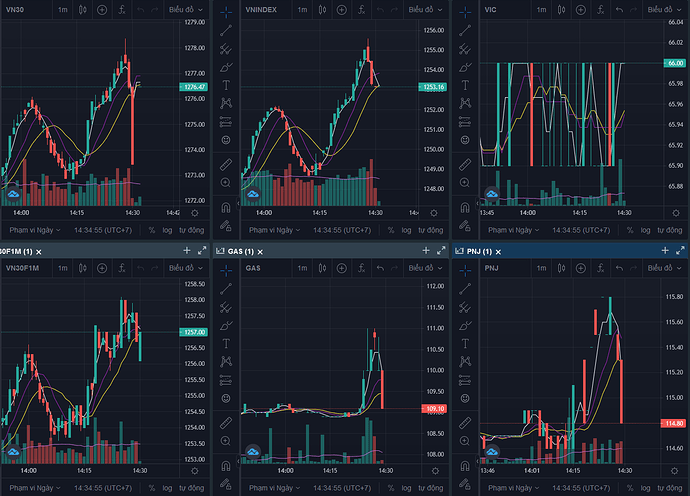
Task: Maximize the VN30F1M panel
Action: point(202,250)
